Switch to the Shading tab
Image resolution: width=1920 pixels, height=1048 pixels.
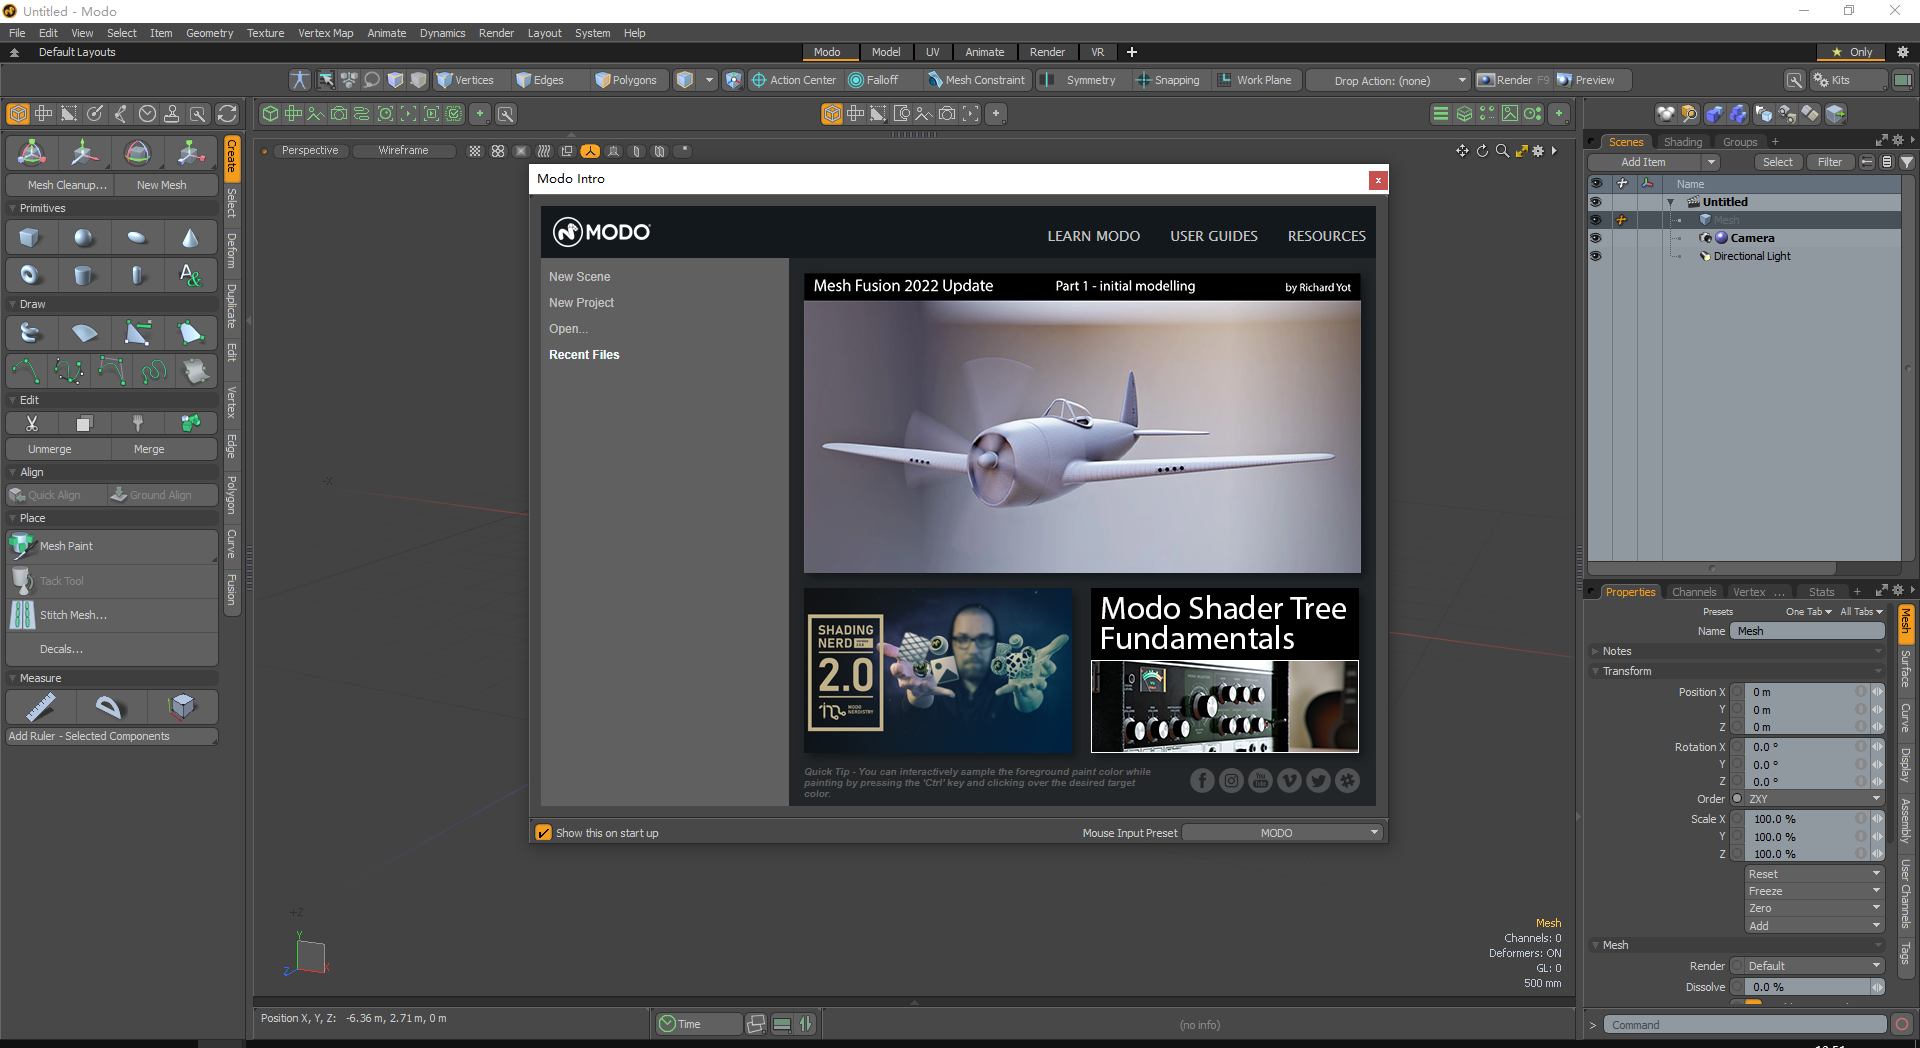tap(1683, 141)
